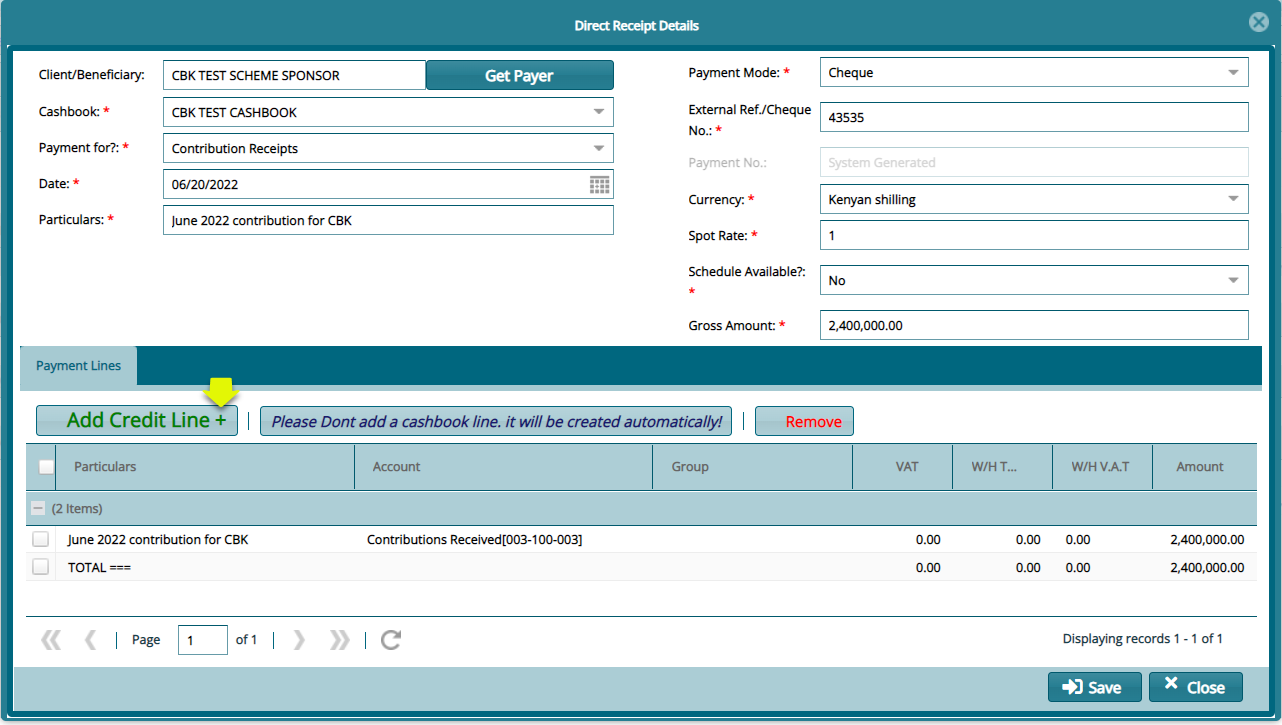Close dialog with top-right X icon
Image resolution: width=1282 pixels, height=725 pixels.
pyautogui.click(x=1259, y=23)
